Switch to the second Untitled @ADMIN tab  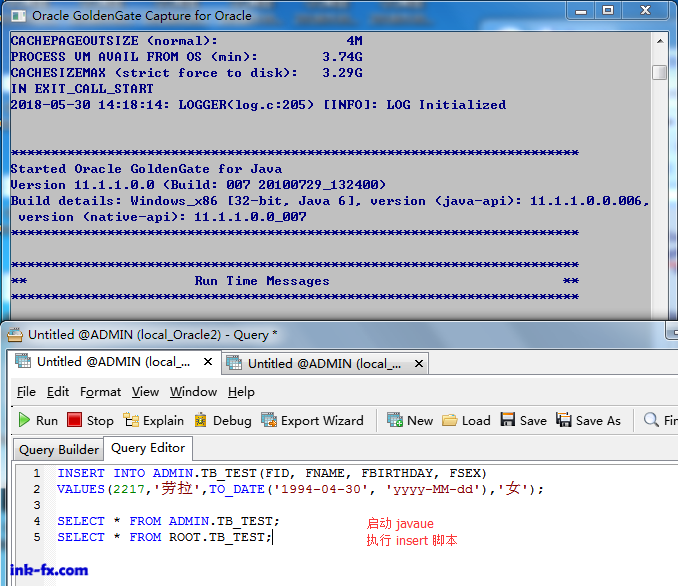(324, 363)
